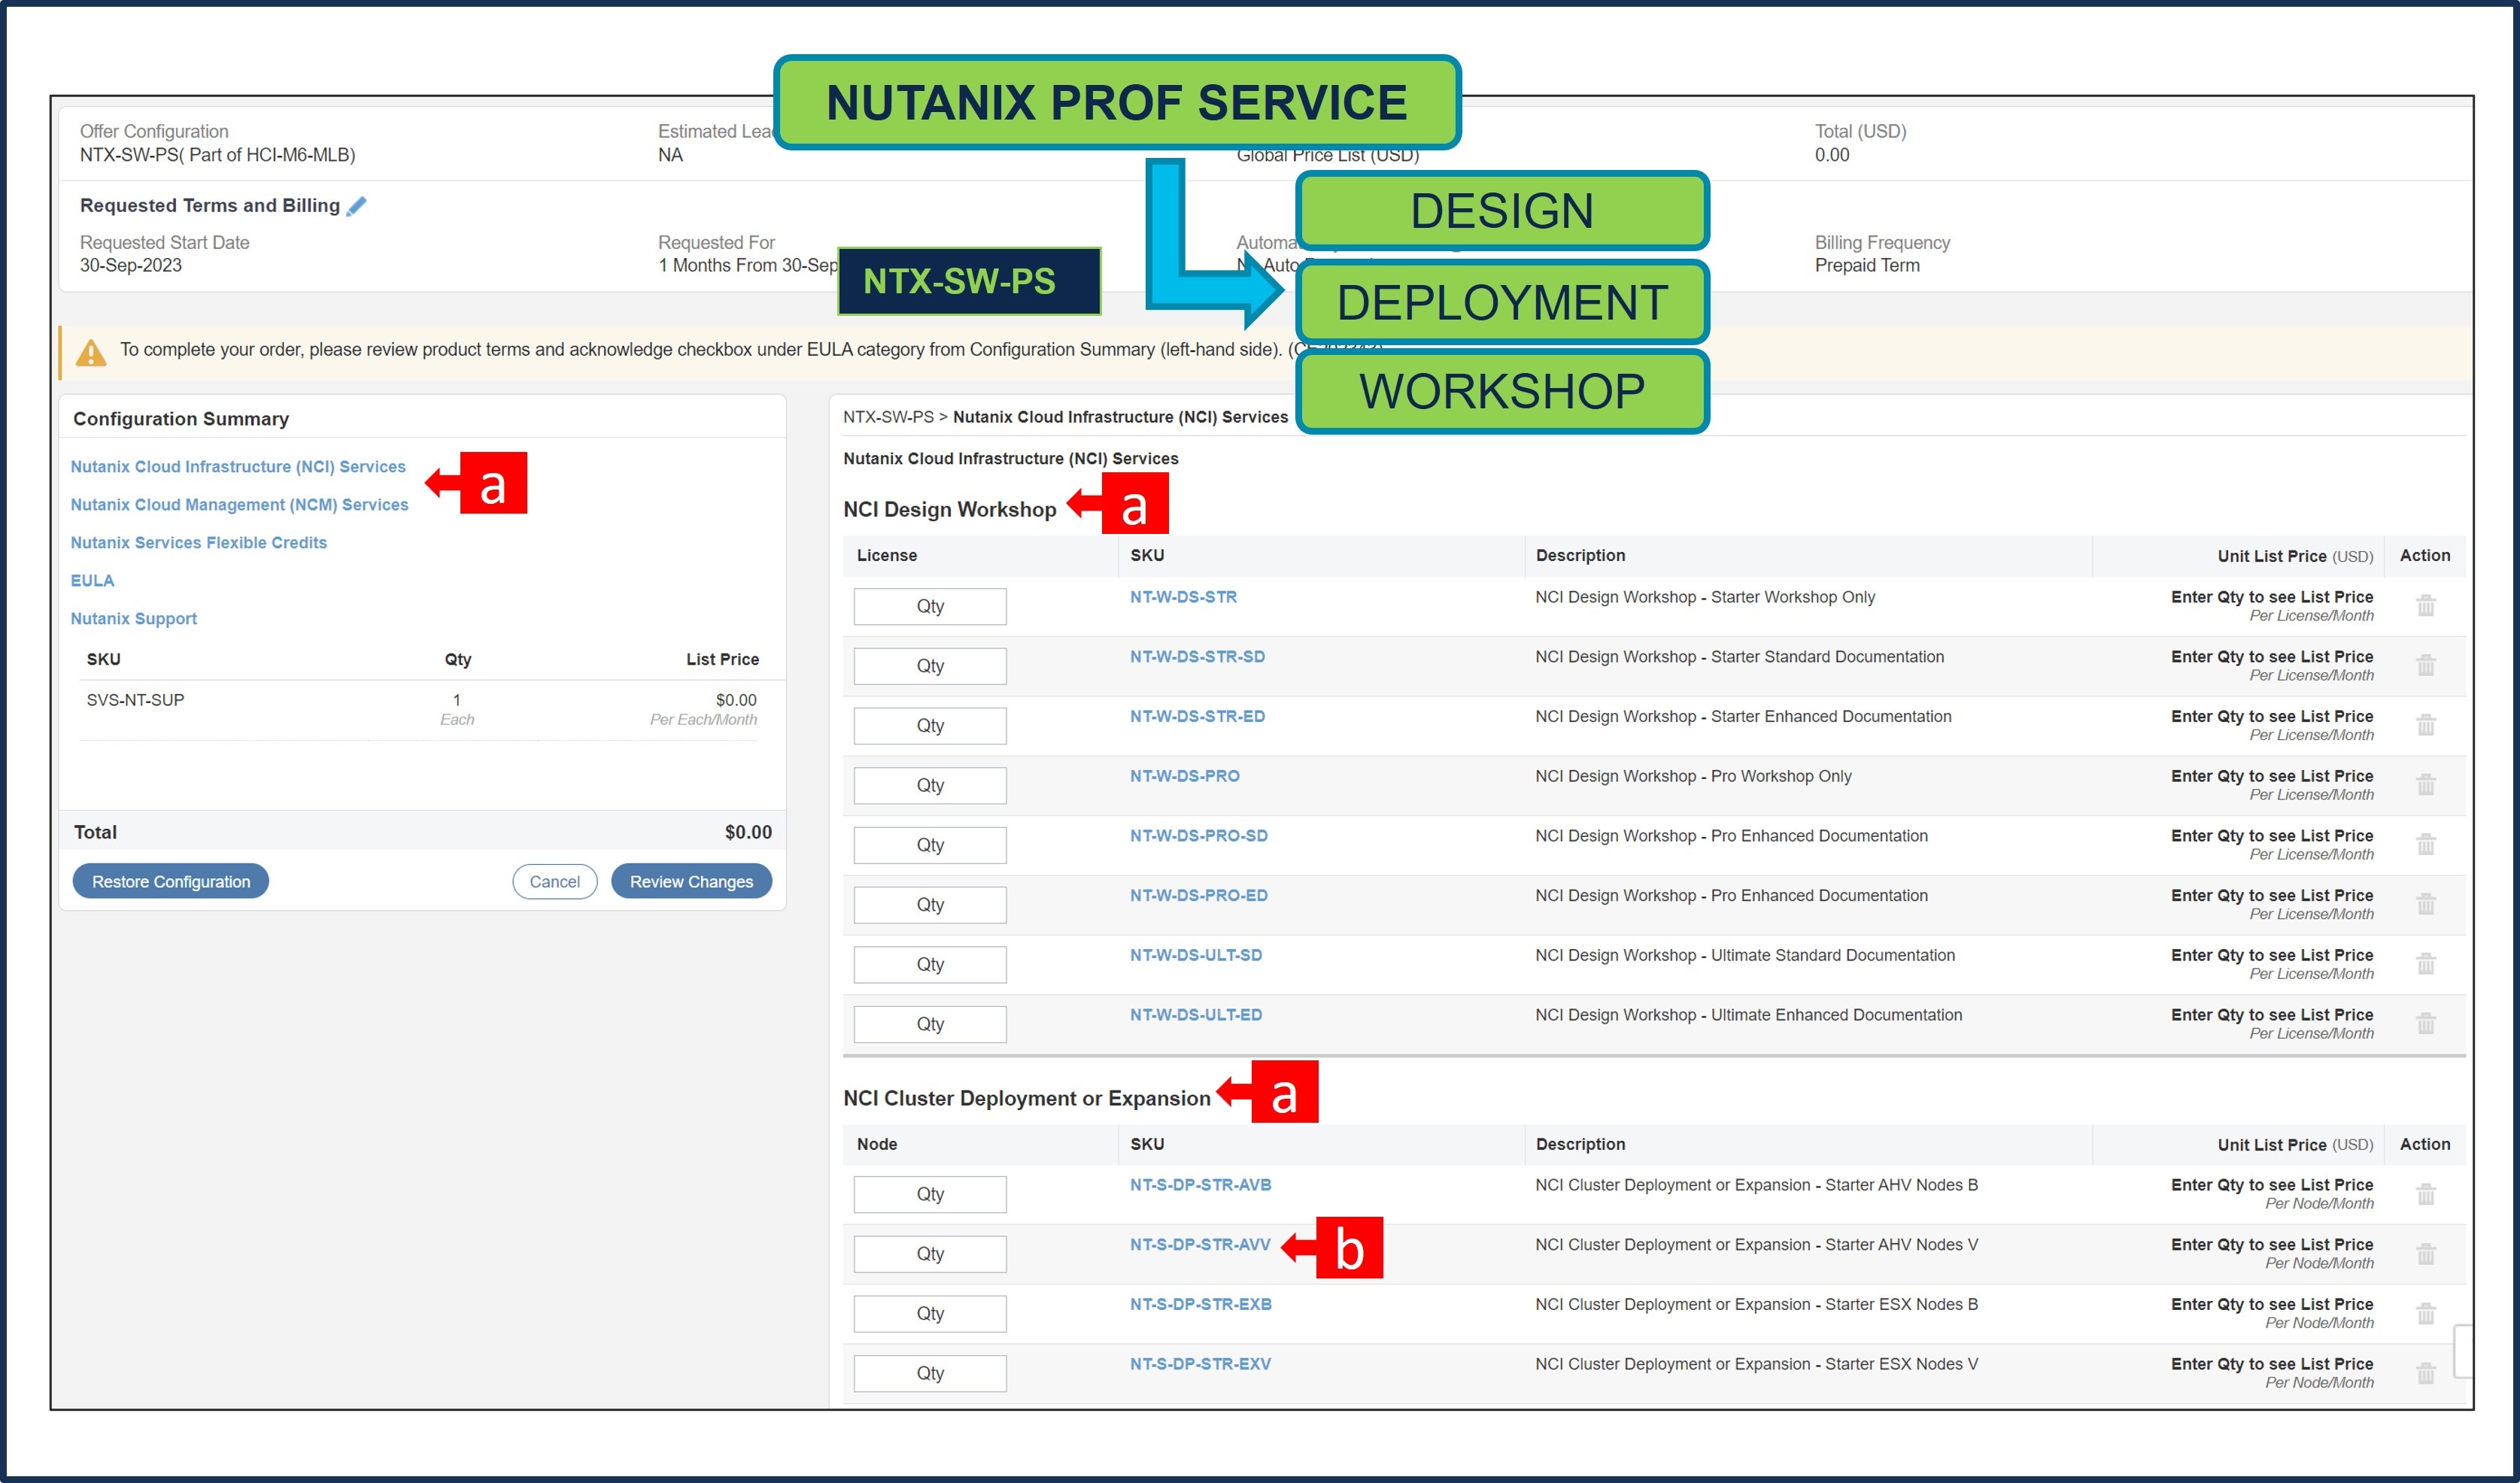Open SKU link NT-W-DS-PRO-ED
2520x1483 pixels.
tap(1198, 896)
